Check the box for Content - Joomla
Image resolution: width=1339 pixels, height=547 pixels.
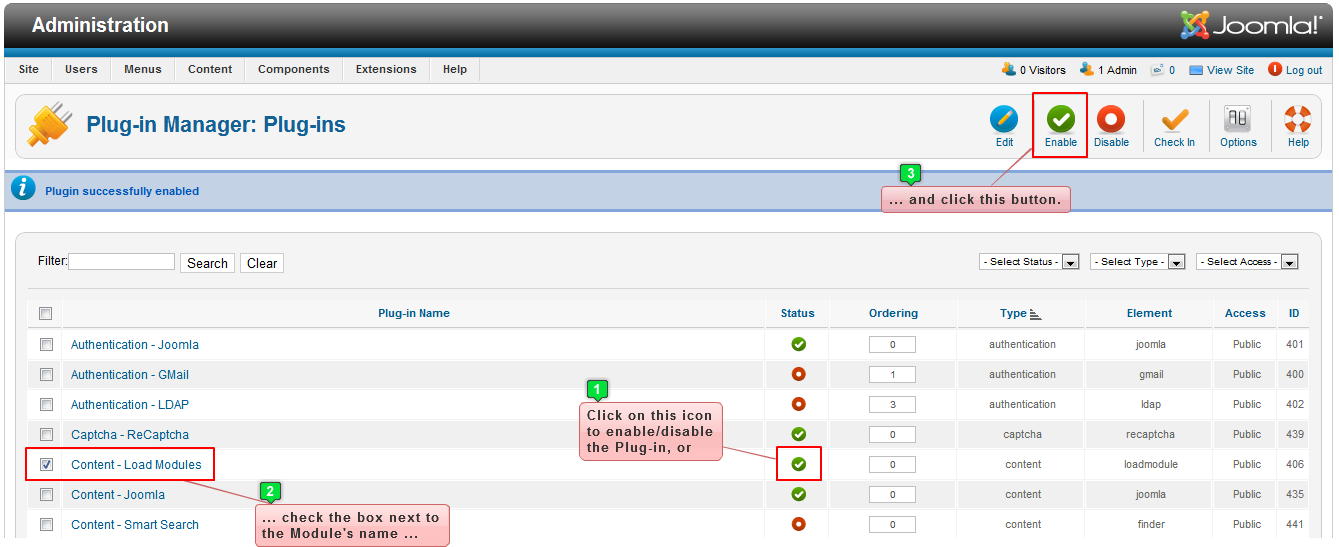tap(46, 494)
